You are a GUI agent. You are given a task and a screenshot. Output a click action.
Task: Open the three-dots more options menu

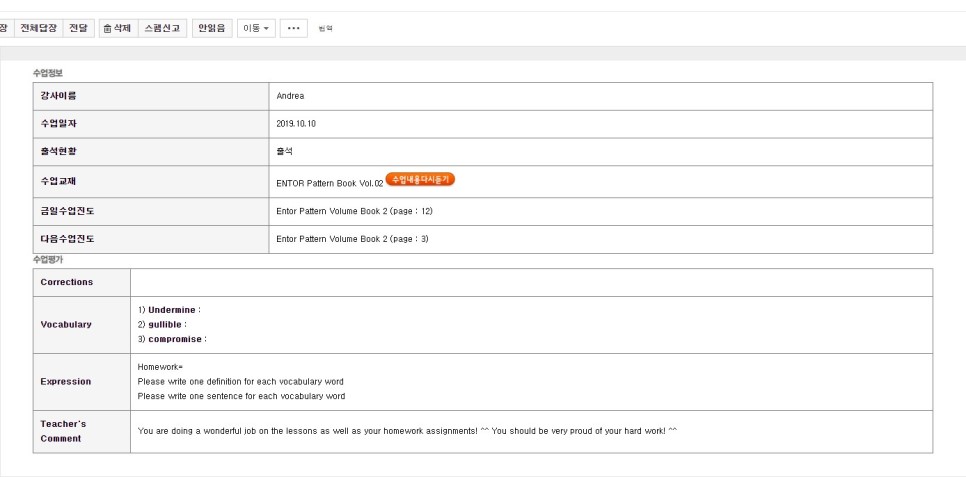pos(293,28)
